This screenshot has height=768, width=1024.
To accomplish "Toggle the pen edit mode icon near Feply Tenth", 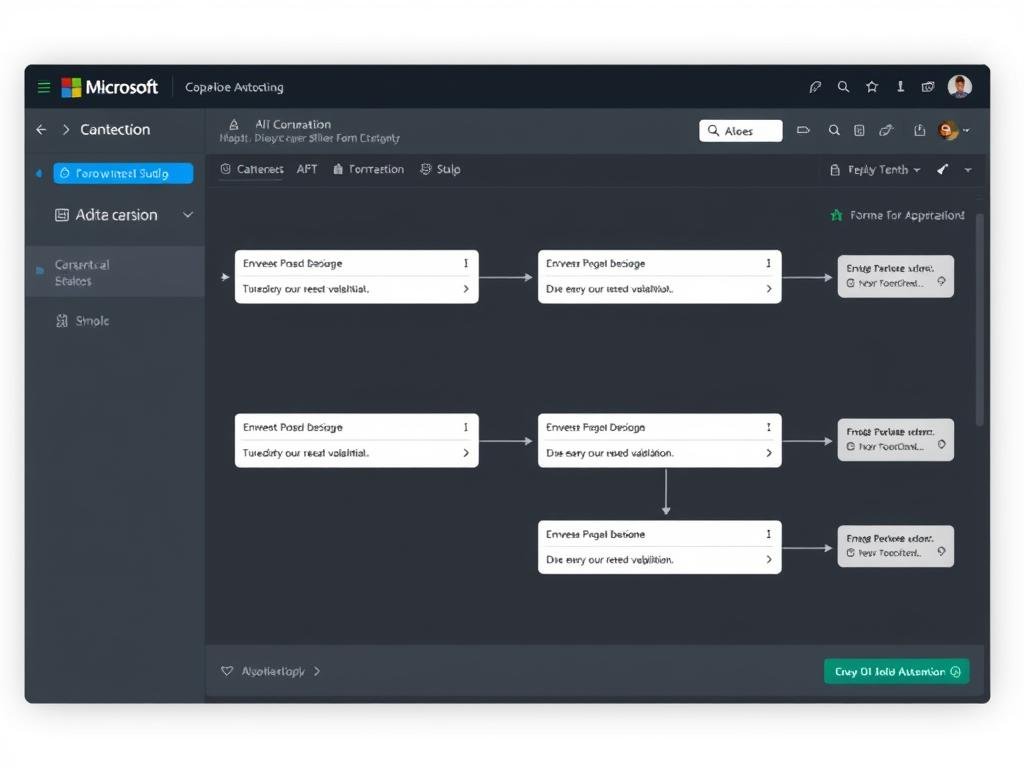I will point(941,169).
